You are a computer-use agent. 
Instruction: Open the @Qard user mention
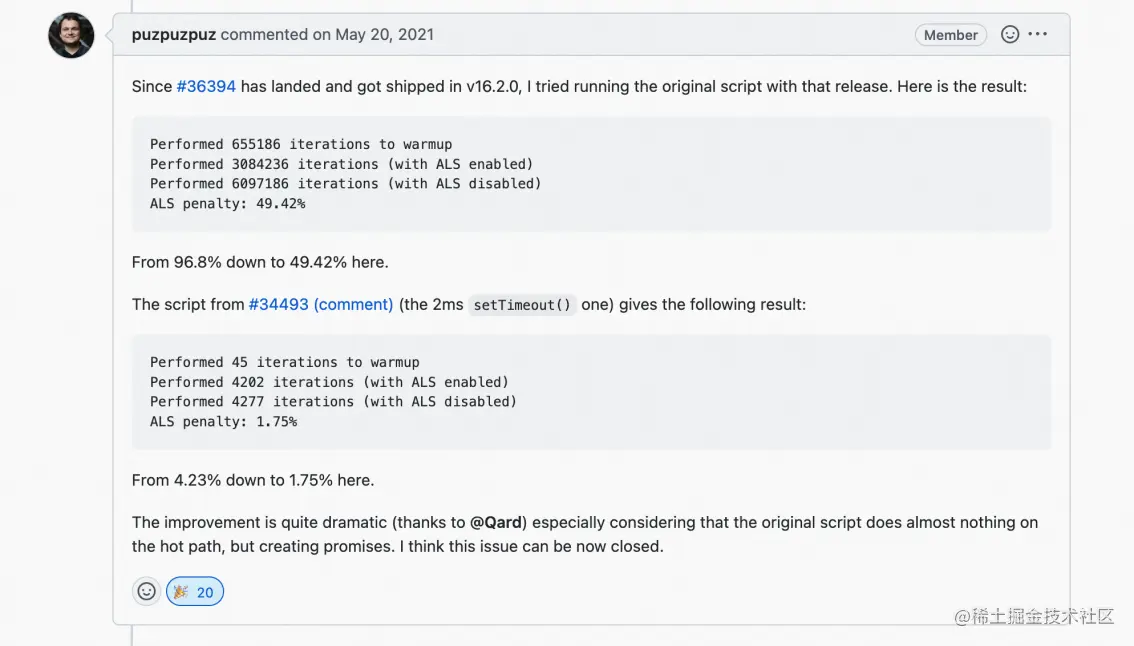(496, 522)
